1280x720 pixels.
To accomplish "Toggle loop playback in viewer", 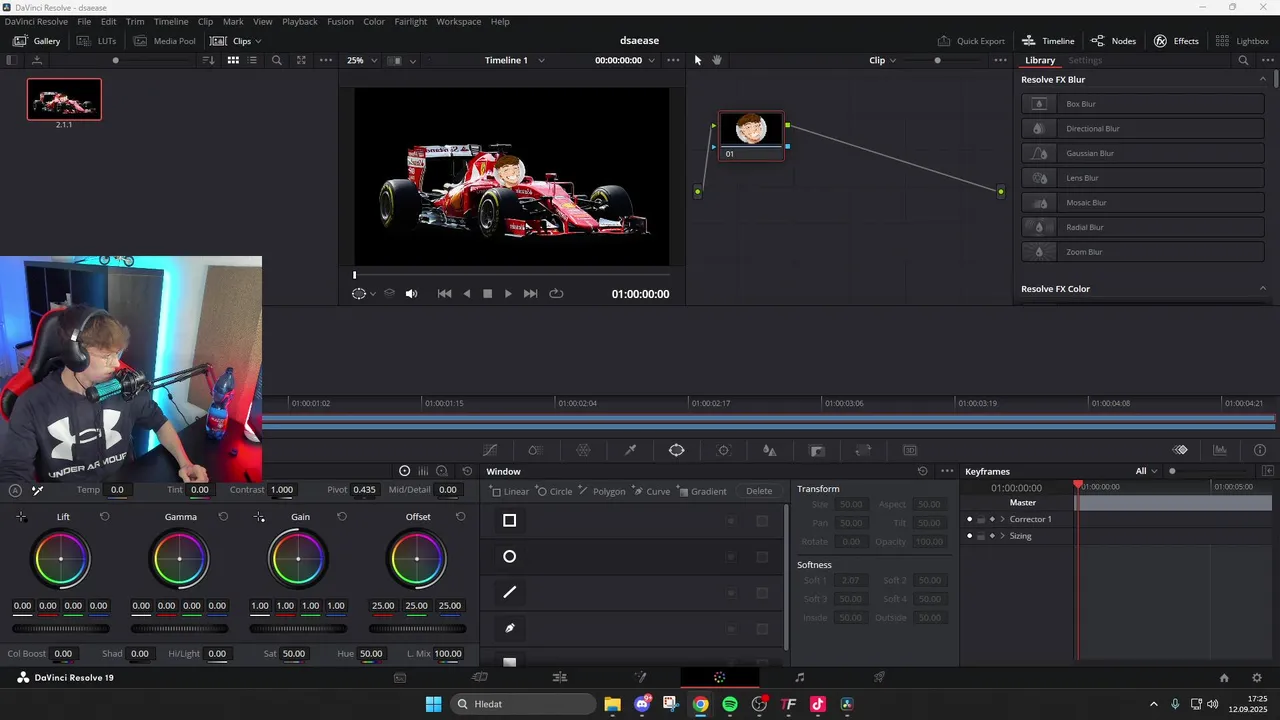I will tap(557, 294).
